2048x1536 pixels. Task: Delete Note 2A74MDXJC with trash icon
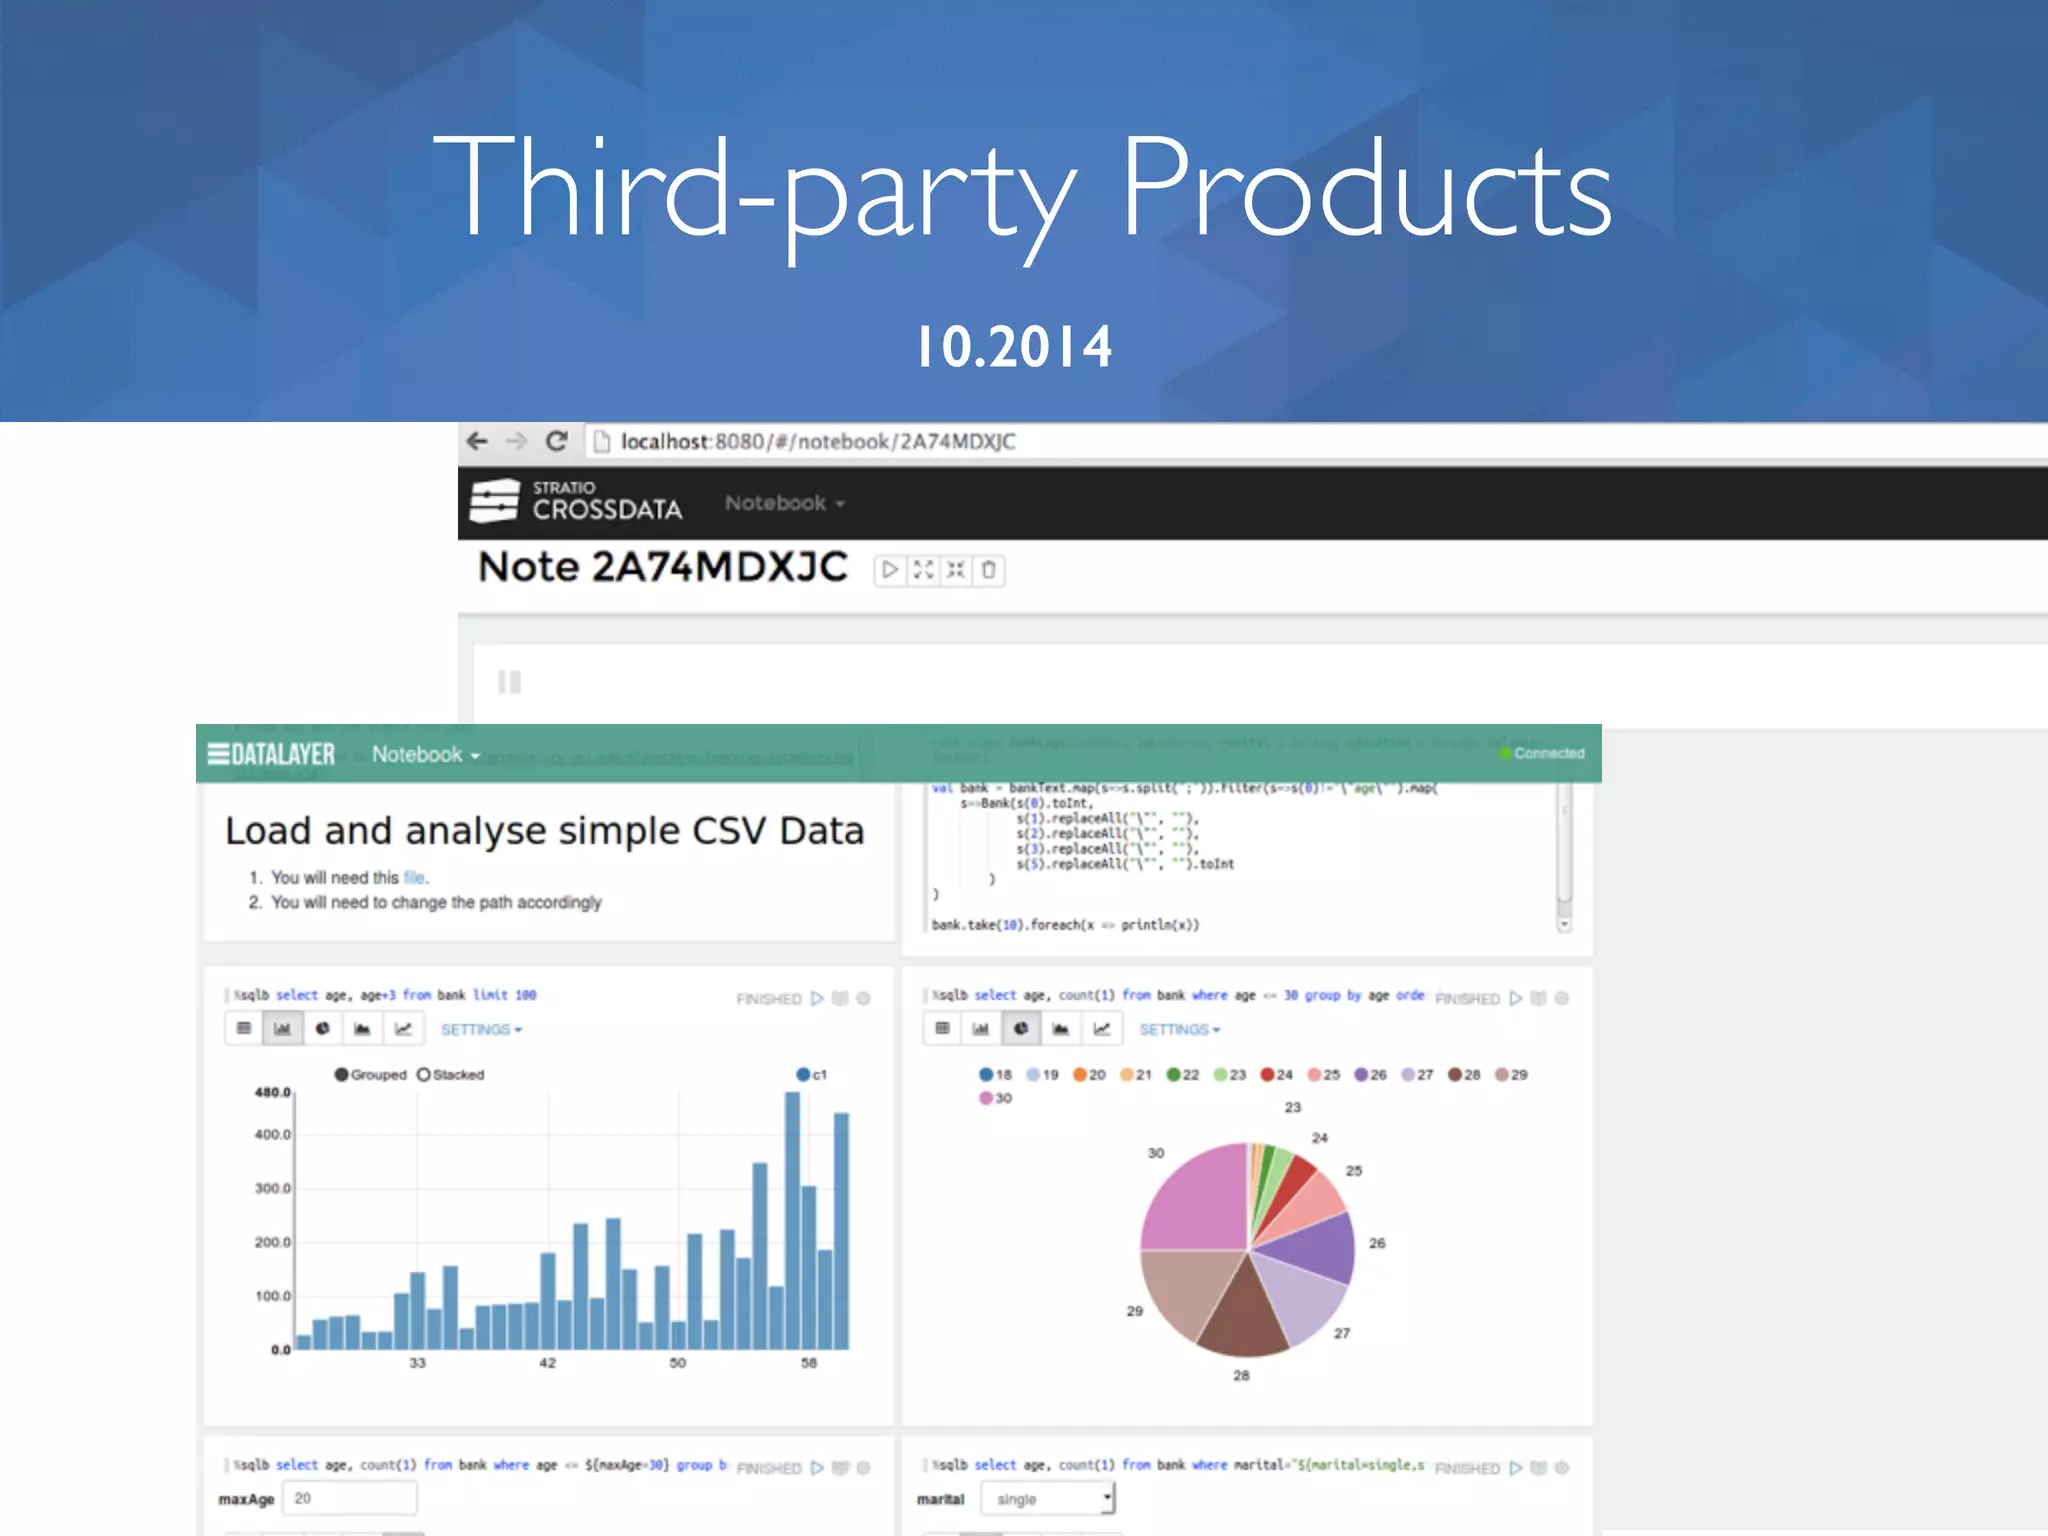click(x=989, y=570)
